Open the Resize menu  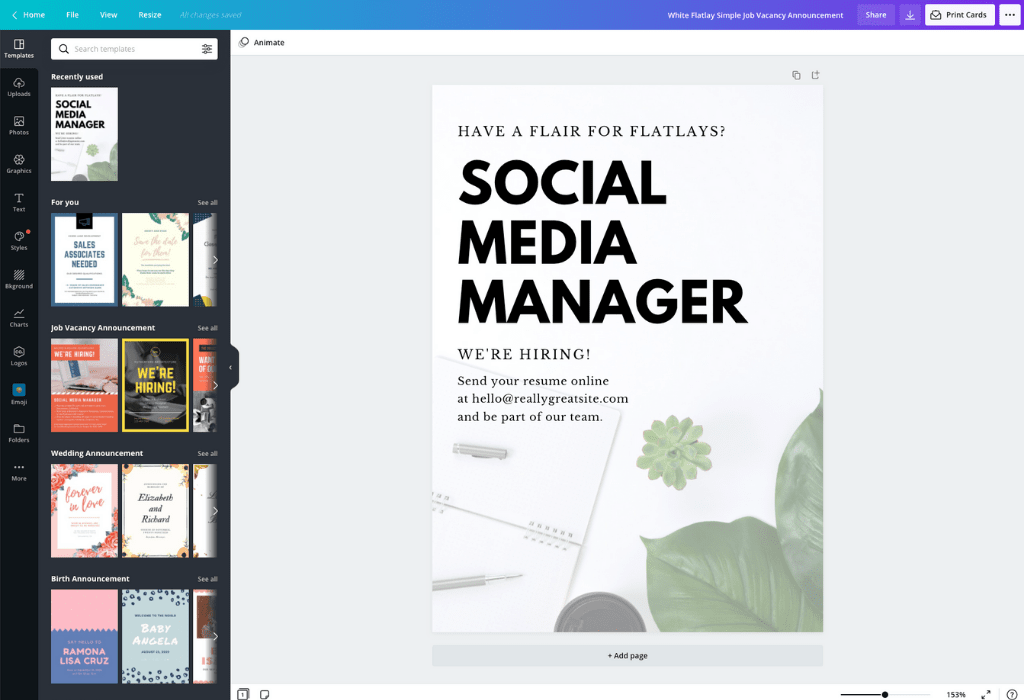pyautogui.click(x=149, y=15)
